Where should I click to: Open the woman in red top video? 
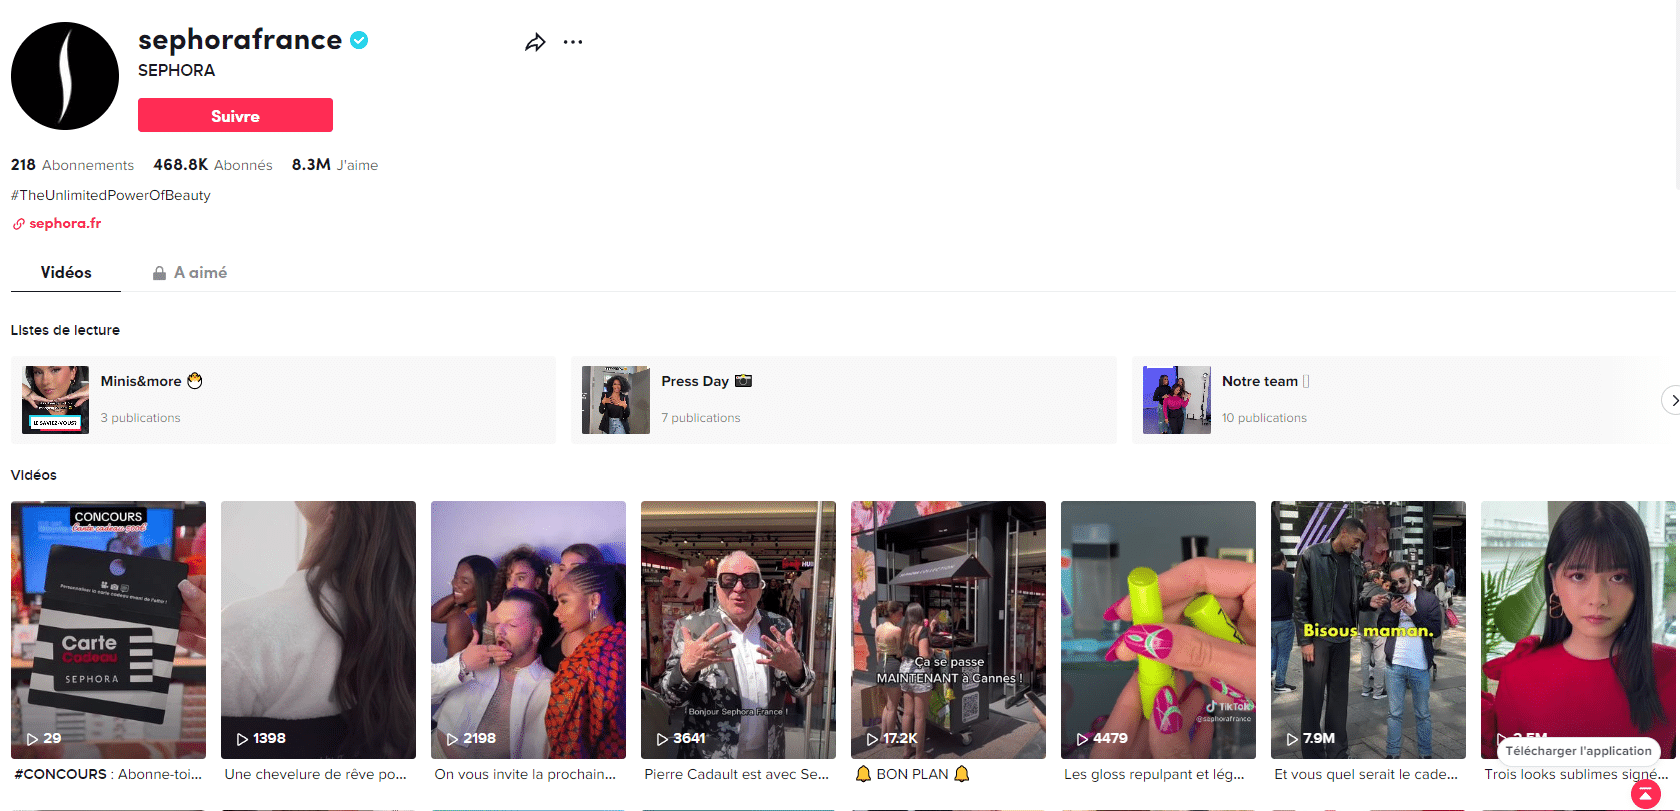(x=1578, y=630)
